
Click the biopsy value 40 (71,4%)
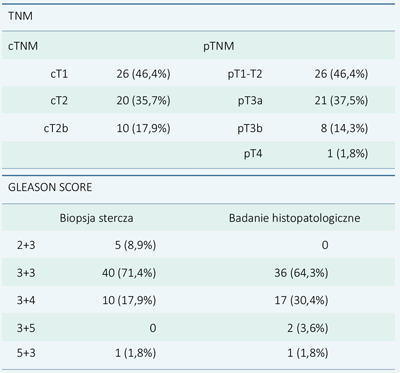pyautogui.click(x=129, y=273)
